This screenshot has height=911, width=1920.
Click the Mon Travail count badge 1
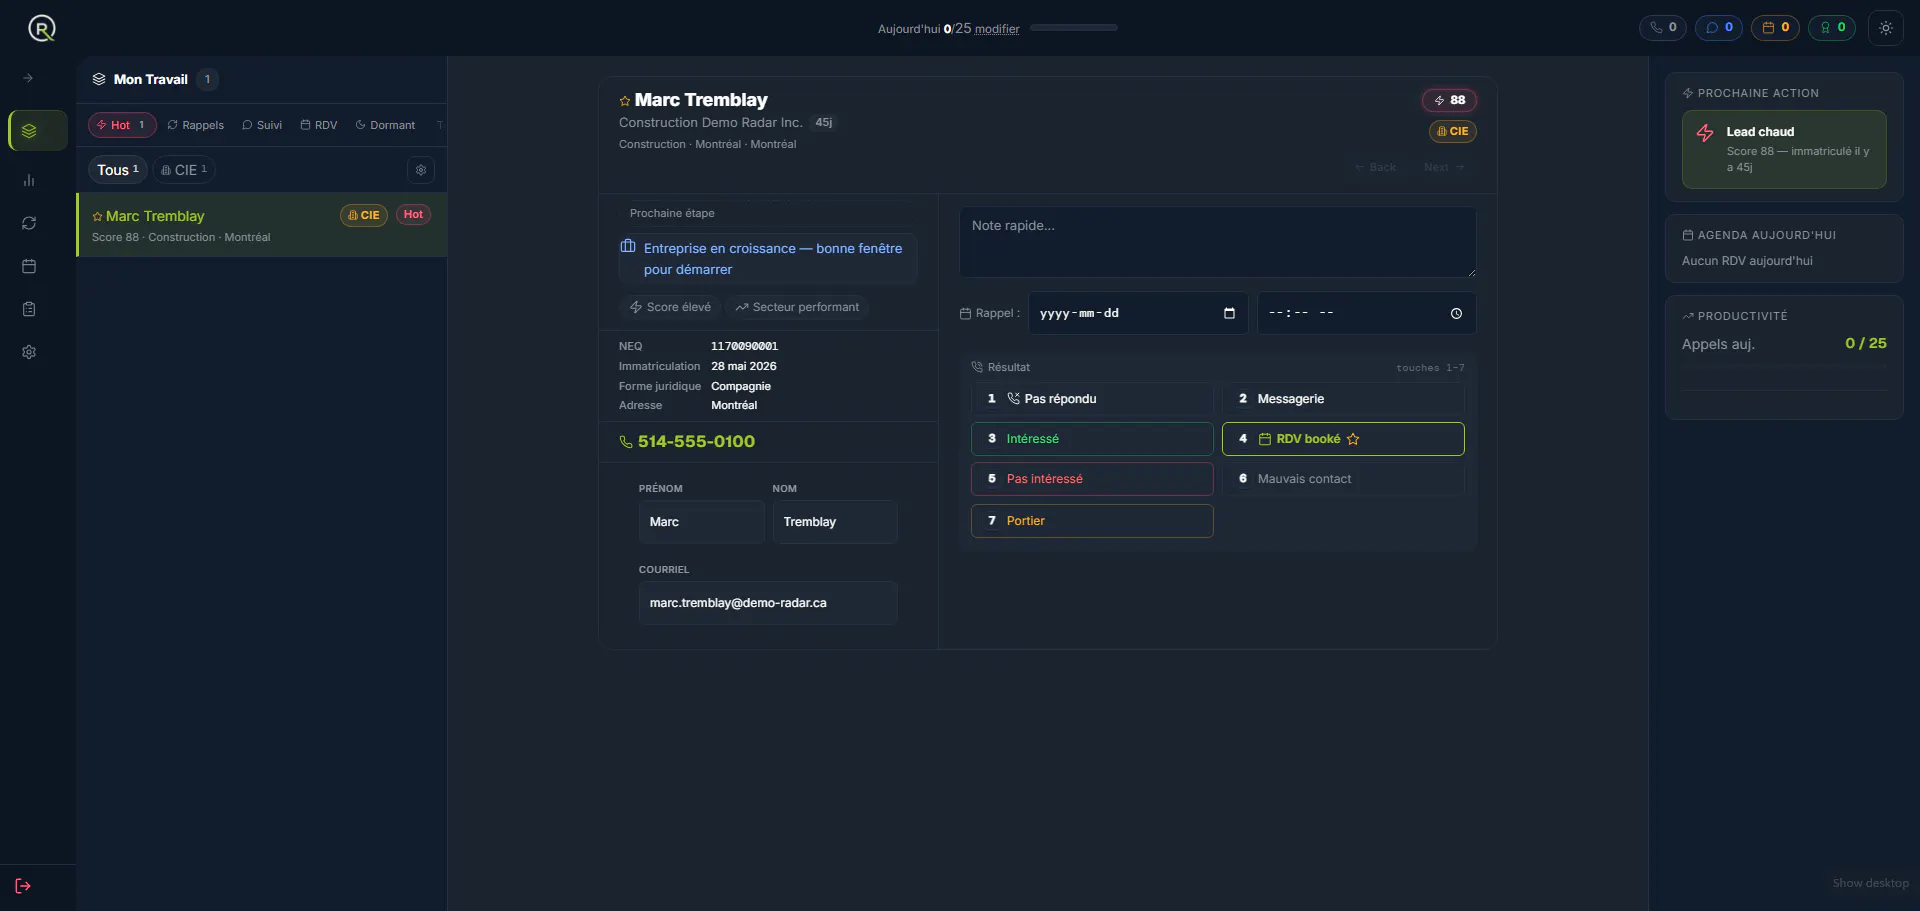(207, 79)
